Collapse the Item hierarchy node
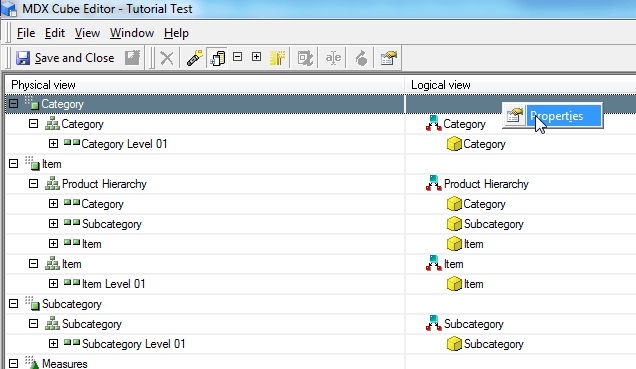636x369 pixels. tap(33, 264)
